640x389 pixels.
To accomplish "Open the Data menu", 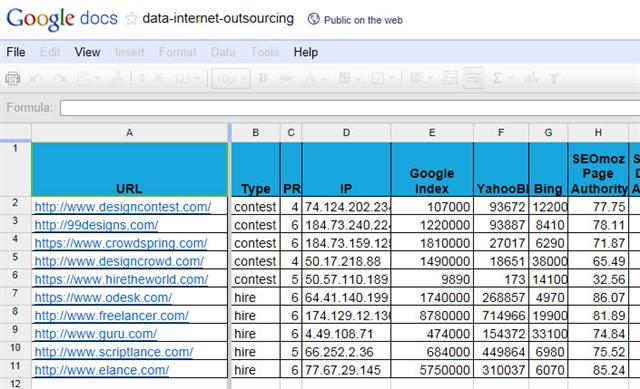I will point(223,52).
